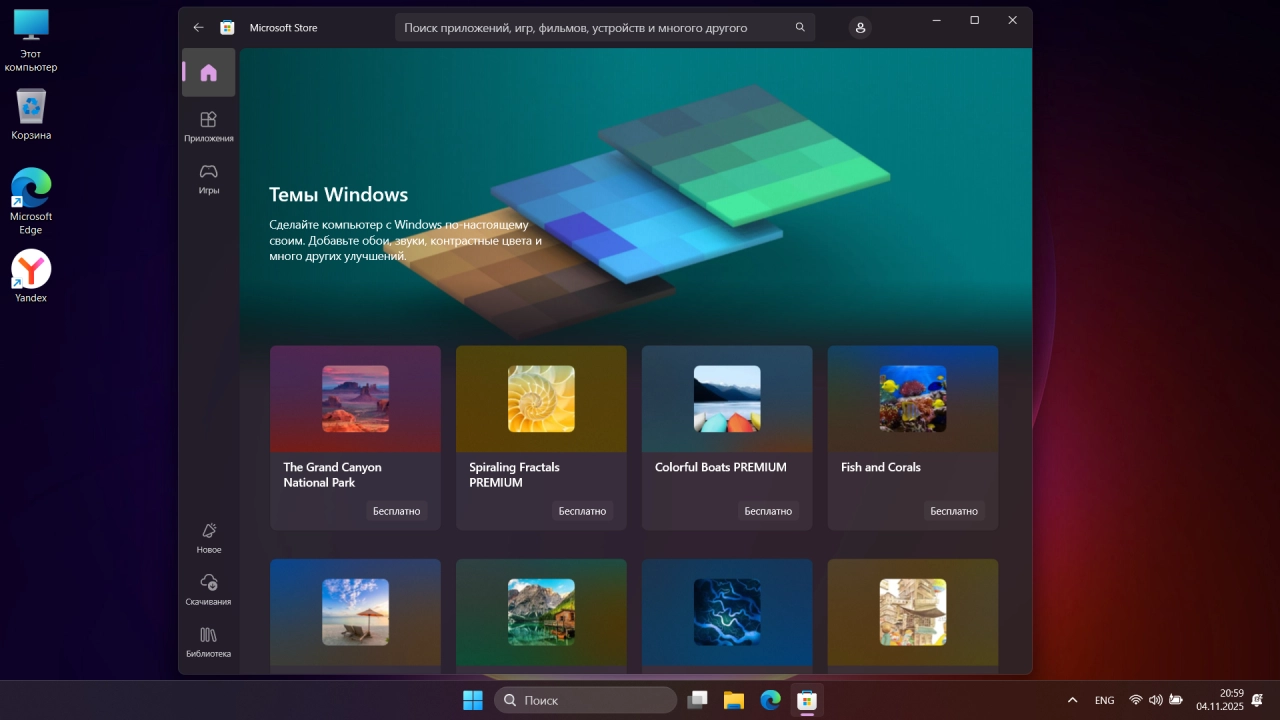
Task: Open Wi-Fi network tray icon
Action: [1136, 700]
